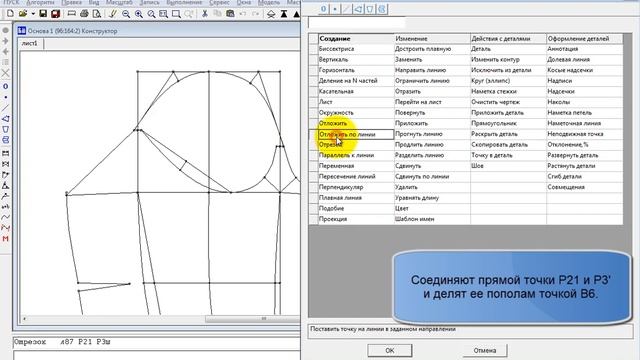Click the 0 icon in dialog toolbar
640x360 pixels.
(323, 9)
